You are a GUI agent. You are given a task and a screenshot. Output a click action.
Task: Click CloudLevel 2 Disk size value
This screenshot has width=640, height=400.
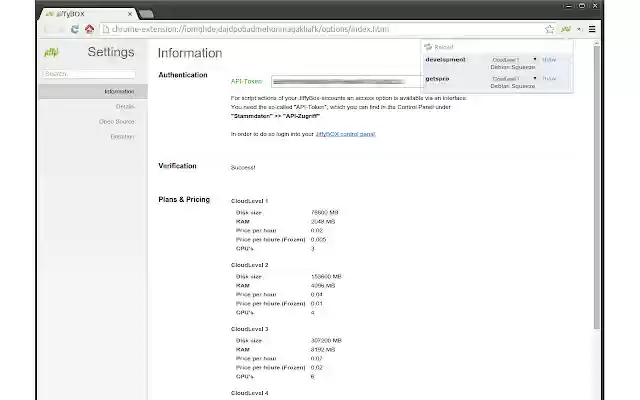click(x=326, y=277)
